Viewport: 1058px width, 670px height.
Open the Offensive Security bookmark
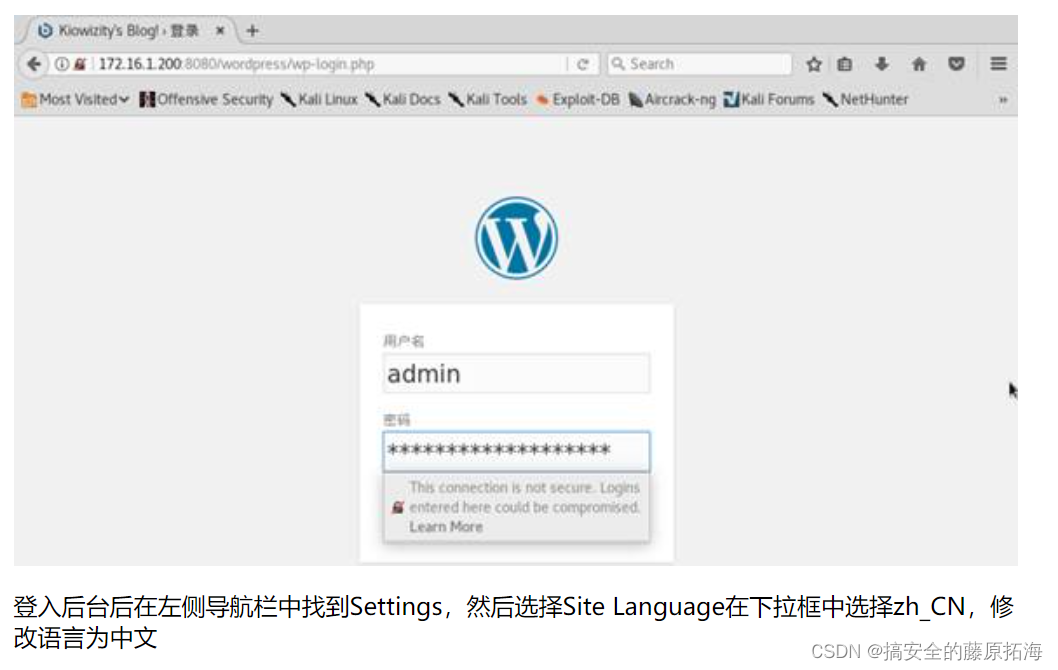(206, 100)
